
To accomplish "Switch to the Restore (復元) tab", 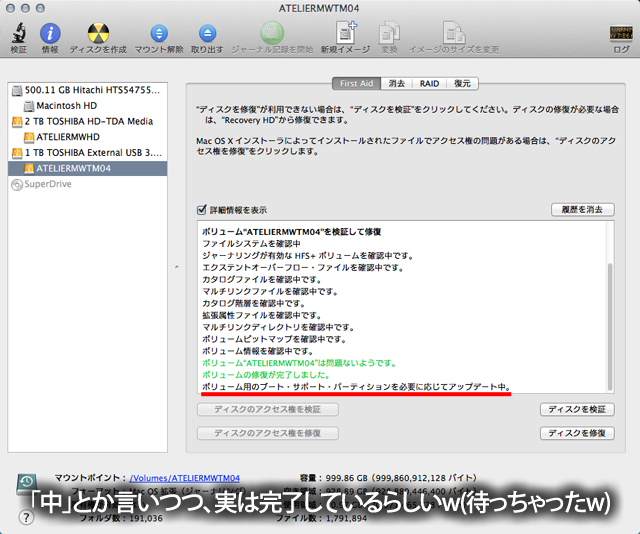I will click(462, 83).
